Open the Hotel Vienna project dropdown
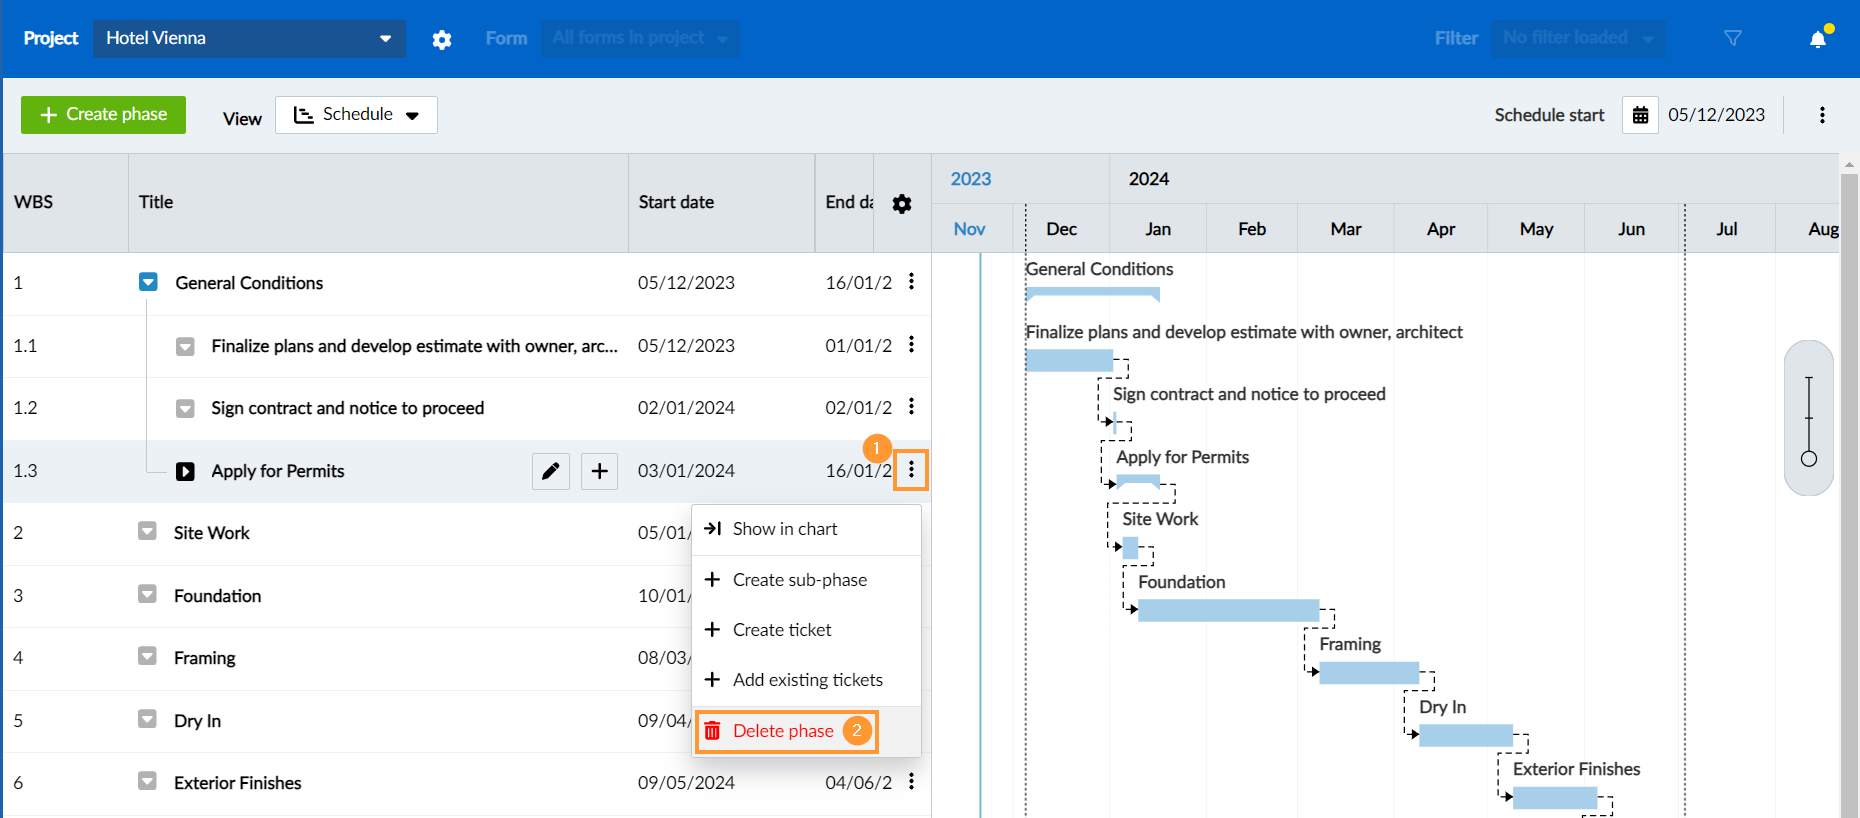 coord(249,38)
